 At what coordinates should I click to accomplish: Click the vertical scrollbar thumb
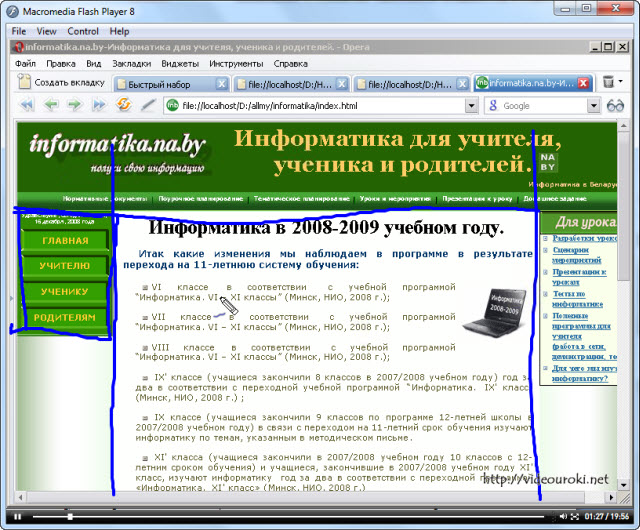[623, 206]
